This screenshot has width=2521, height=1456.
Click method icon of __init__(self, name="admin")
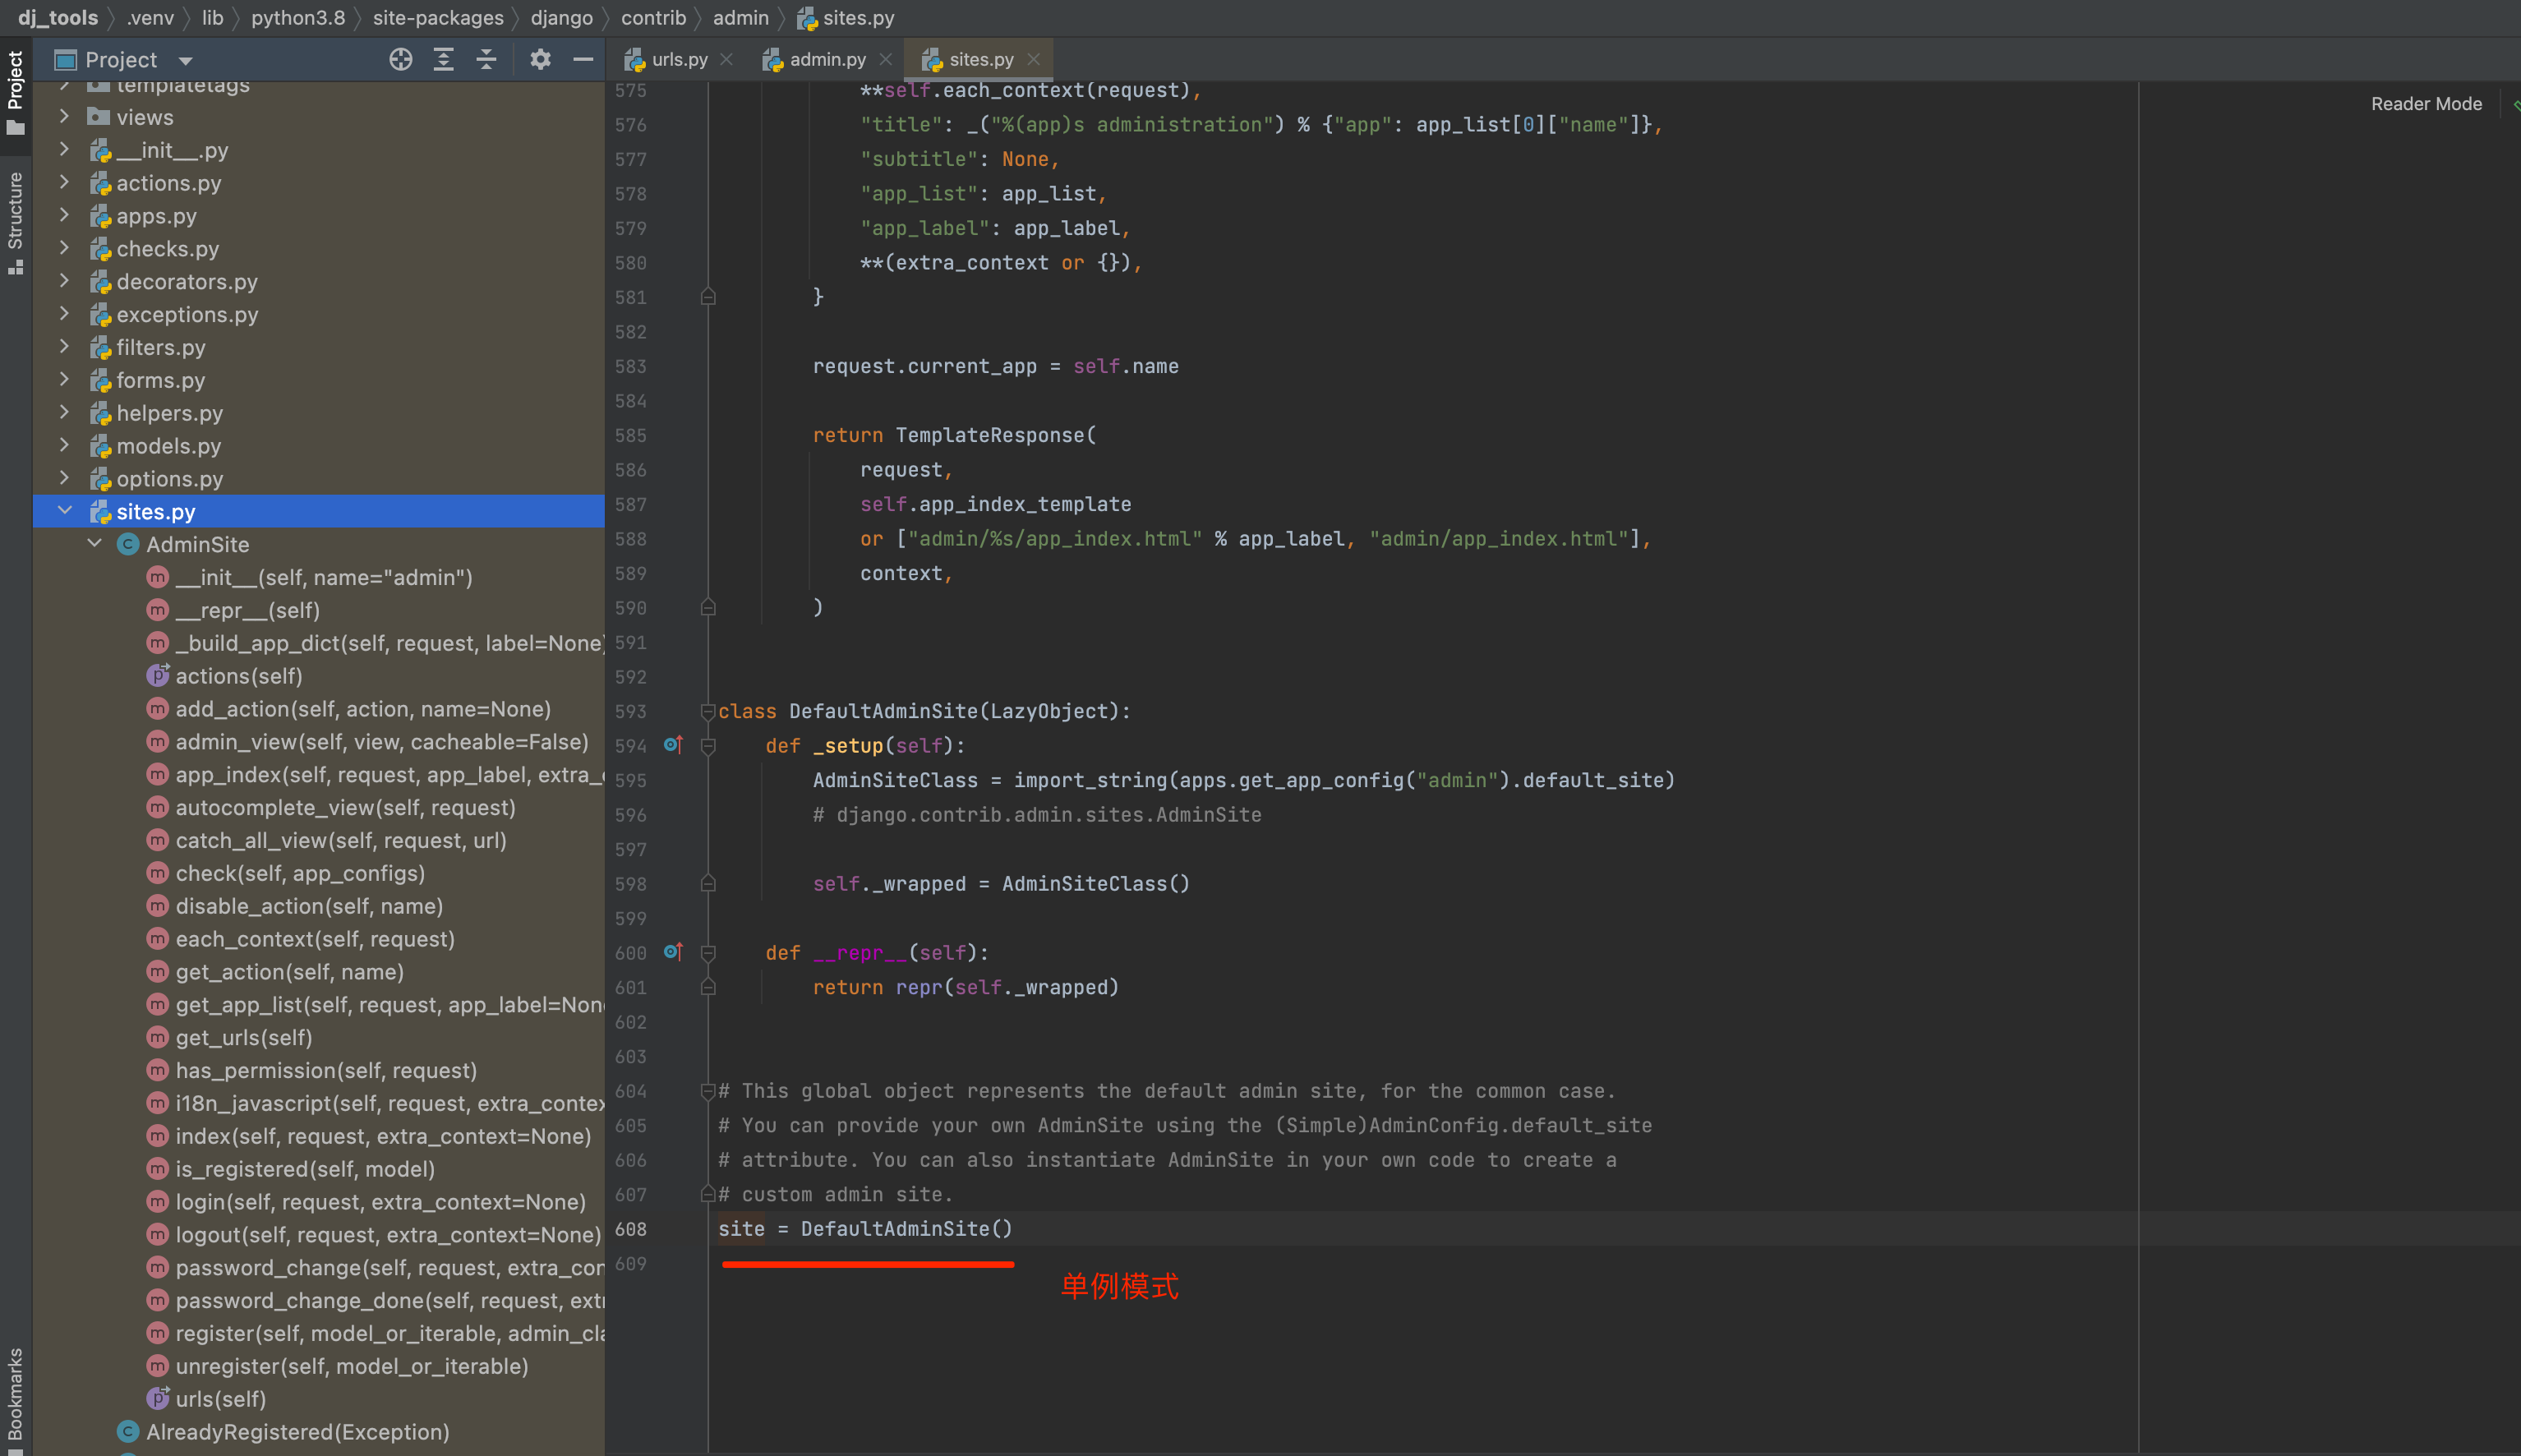pos(157,577)
